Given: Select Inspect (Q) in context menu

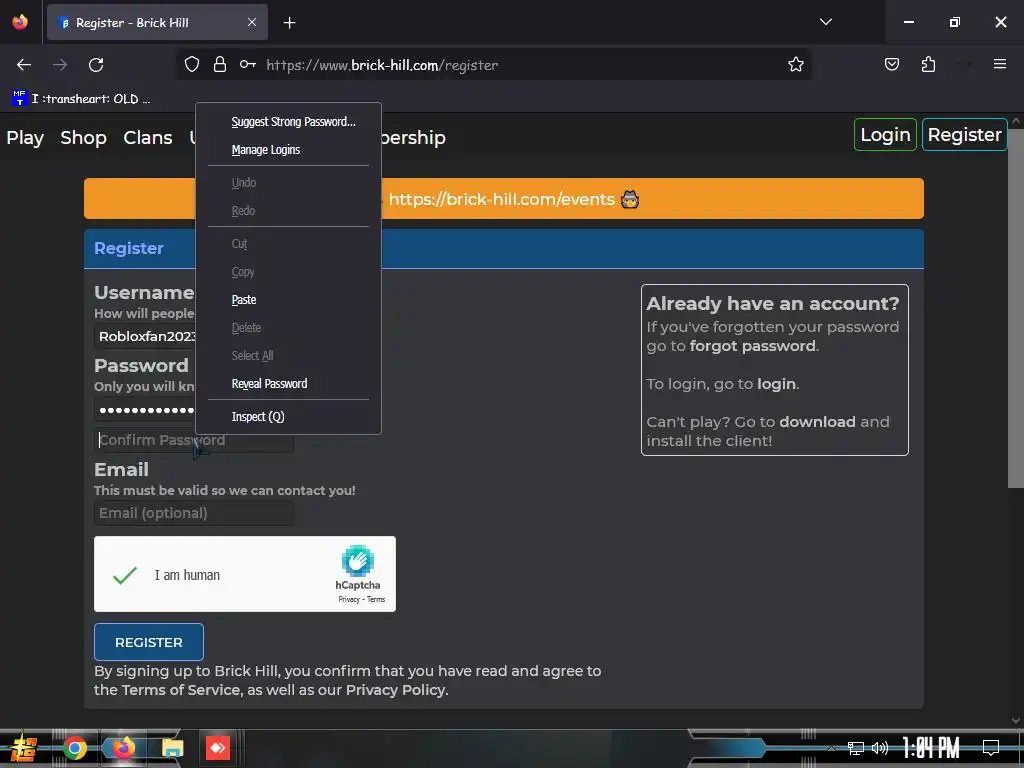Looking at the screenshot, I should click(x=257, y=417).
